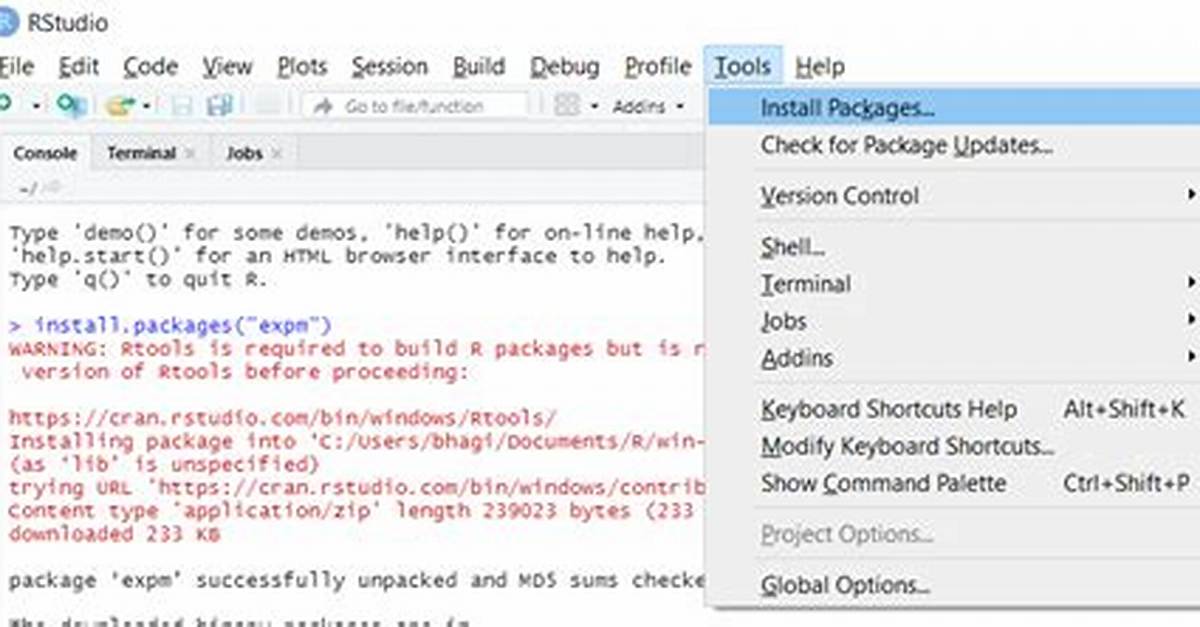Click the 'downloaded 233 KB' console line
Image resolution: width=1200 pixels, height=627 pixels.
(114, 534)
